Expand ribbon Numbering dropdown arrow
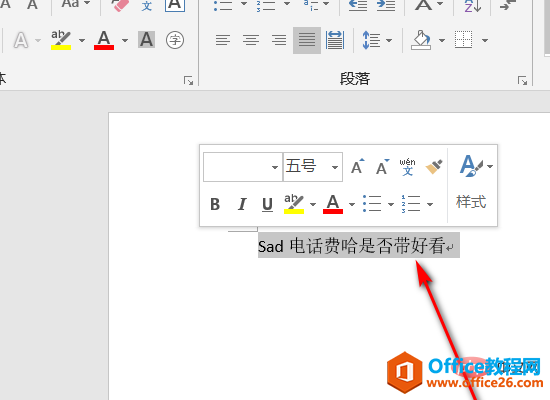Viewport: 550px width, 400px height. click(x=287, y=4)
